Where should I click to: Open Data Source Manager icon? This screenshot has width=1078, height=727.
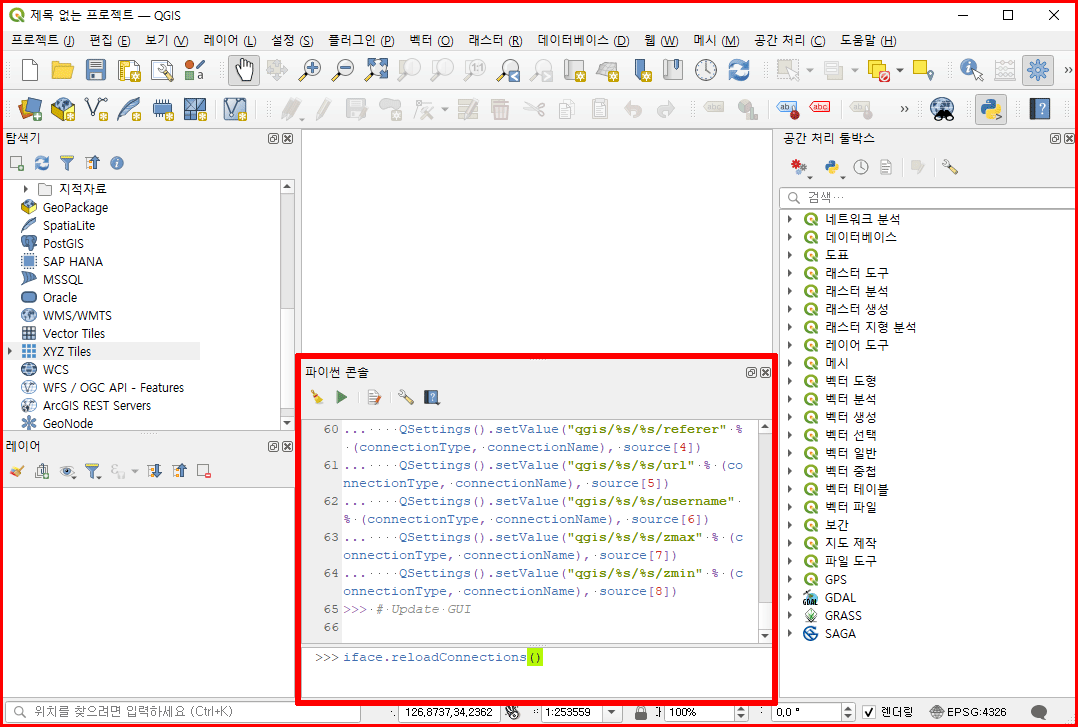30,108
